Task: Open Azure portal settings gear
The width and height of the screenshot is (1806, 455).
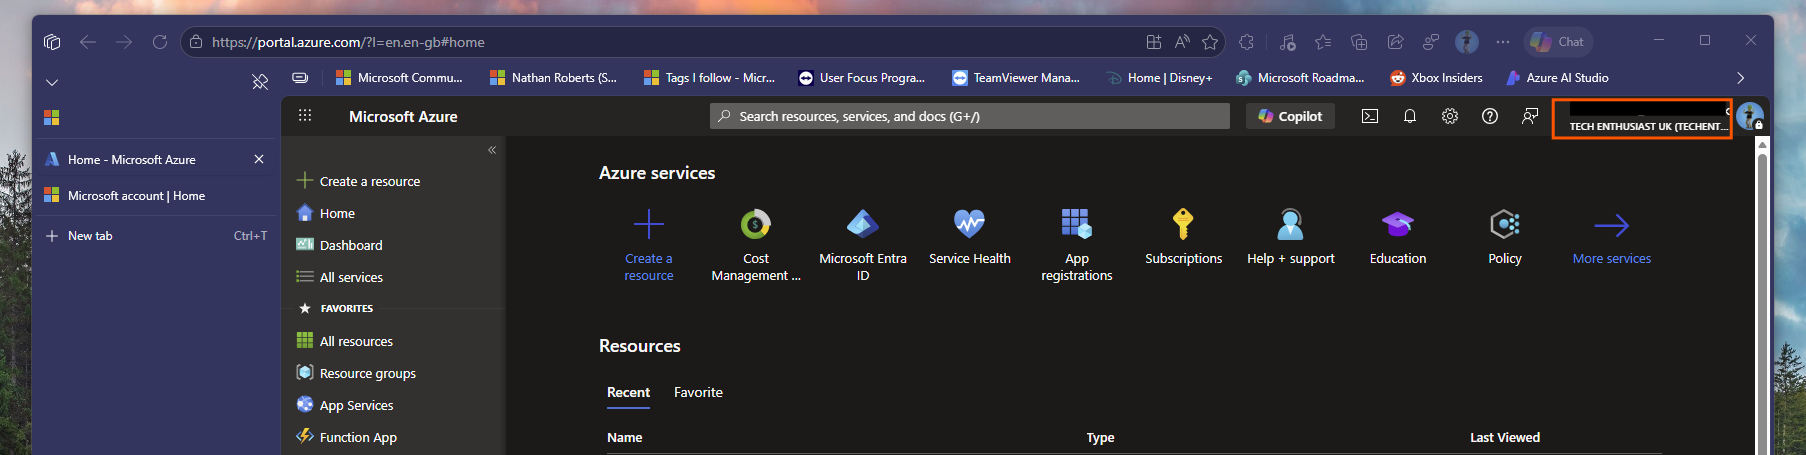Action: [1450, 116]
